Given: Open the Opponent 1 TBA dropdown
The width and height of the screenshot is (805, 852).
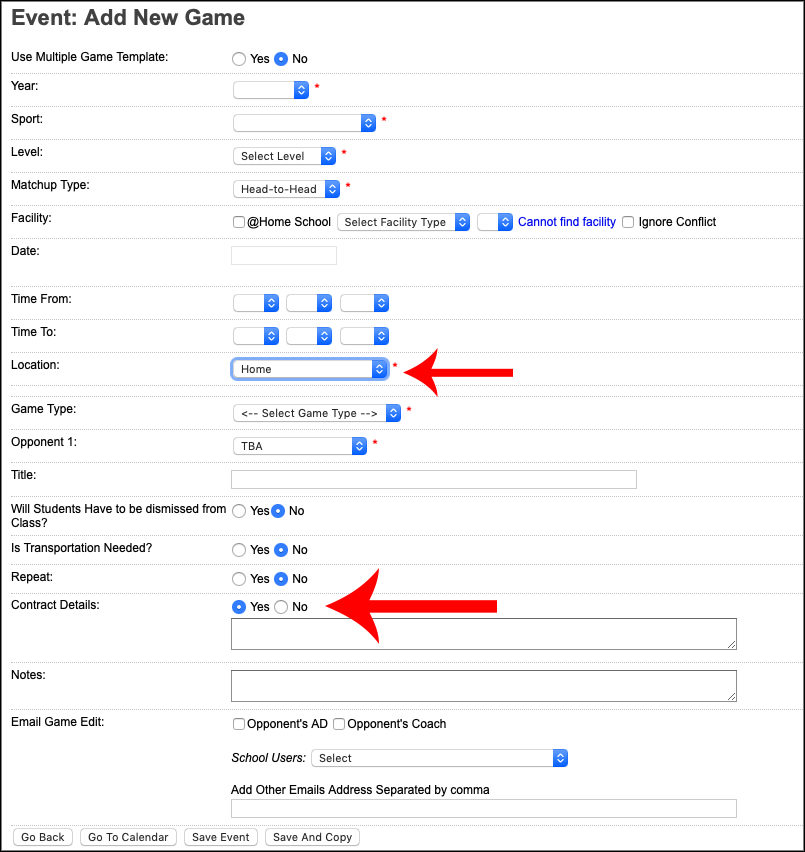Looking at the screenshot, I should coord(300,446).
